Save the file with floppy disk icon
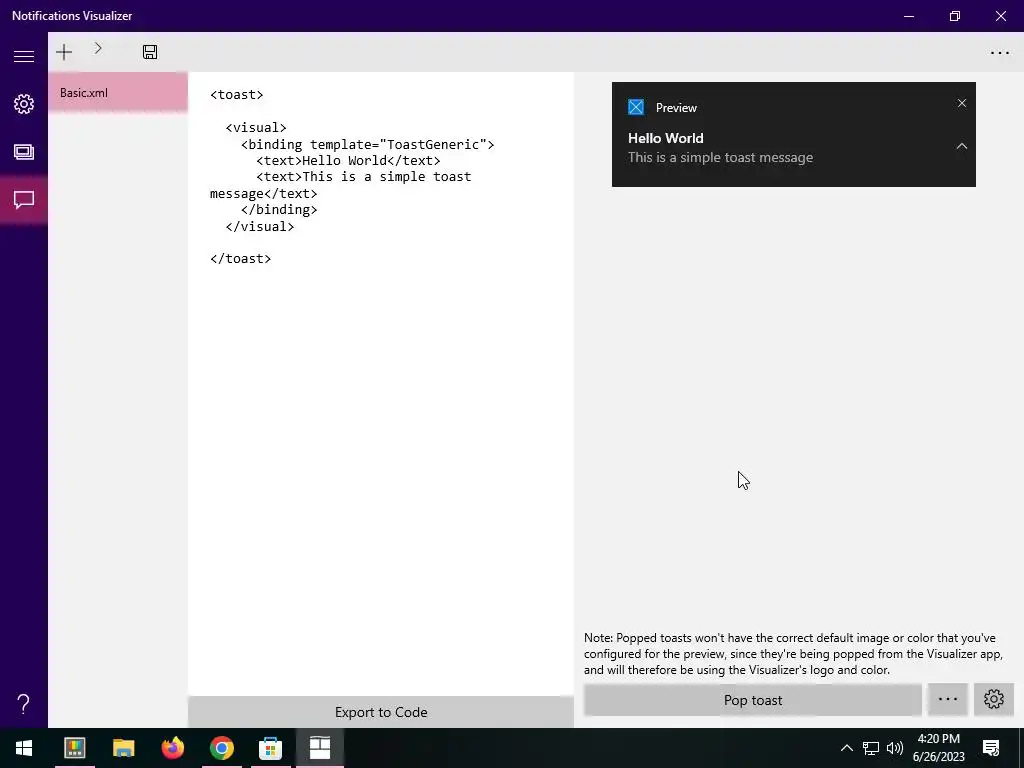The image size is (1024, 768). click(x=150, y=52)
